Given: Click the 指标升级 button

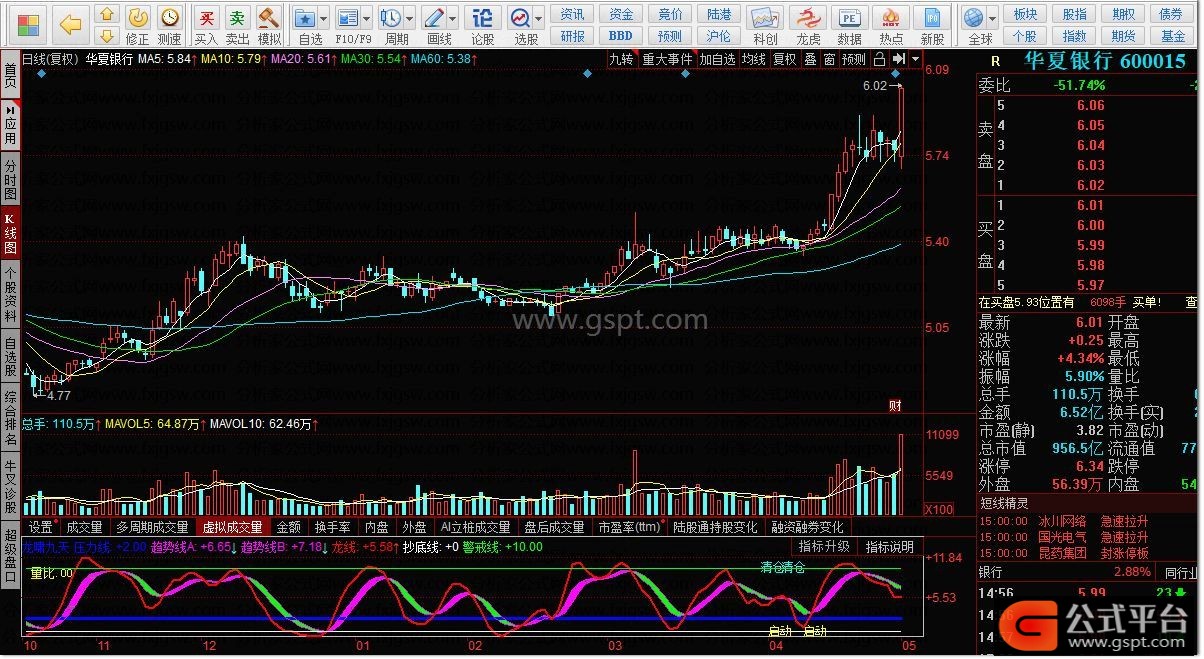Looking at the screenshot, I should (x=824, y=547).
